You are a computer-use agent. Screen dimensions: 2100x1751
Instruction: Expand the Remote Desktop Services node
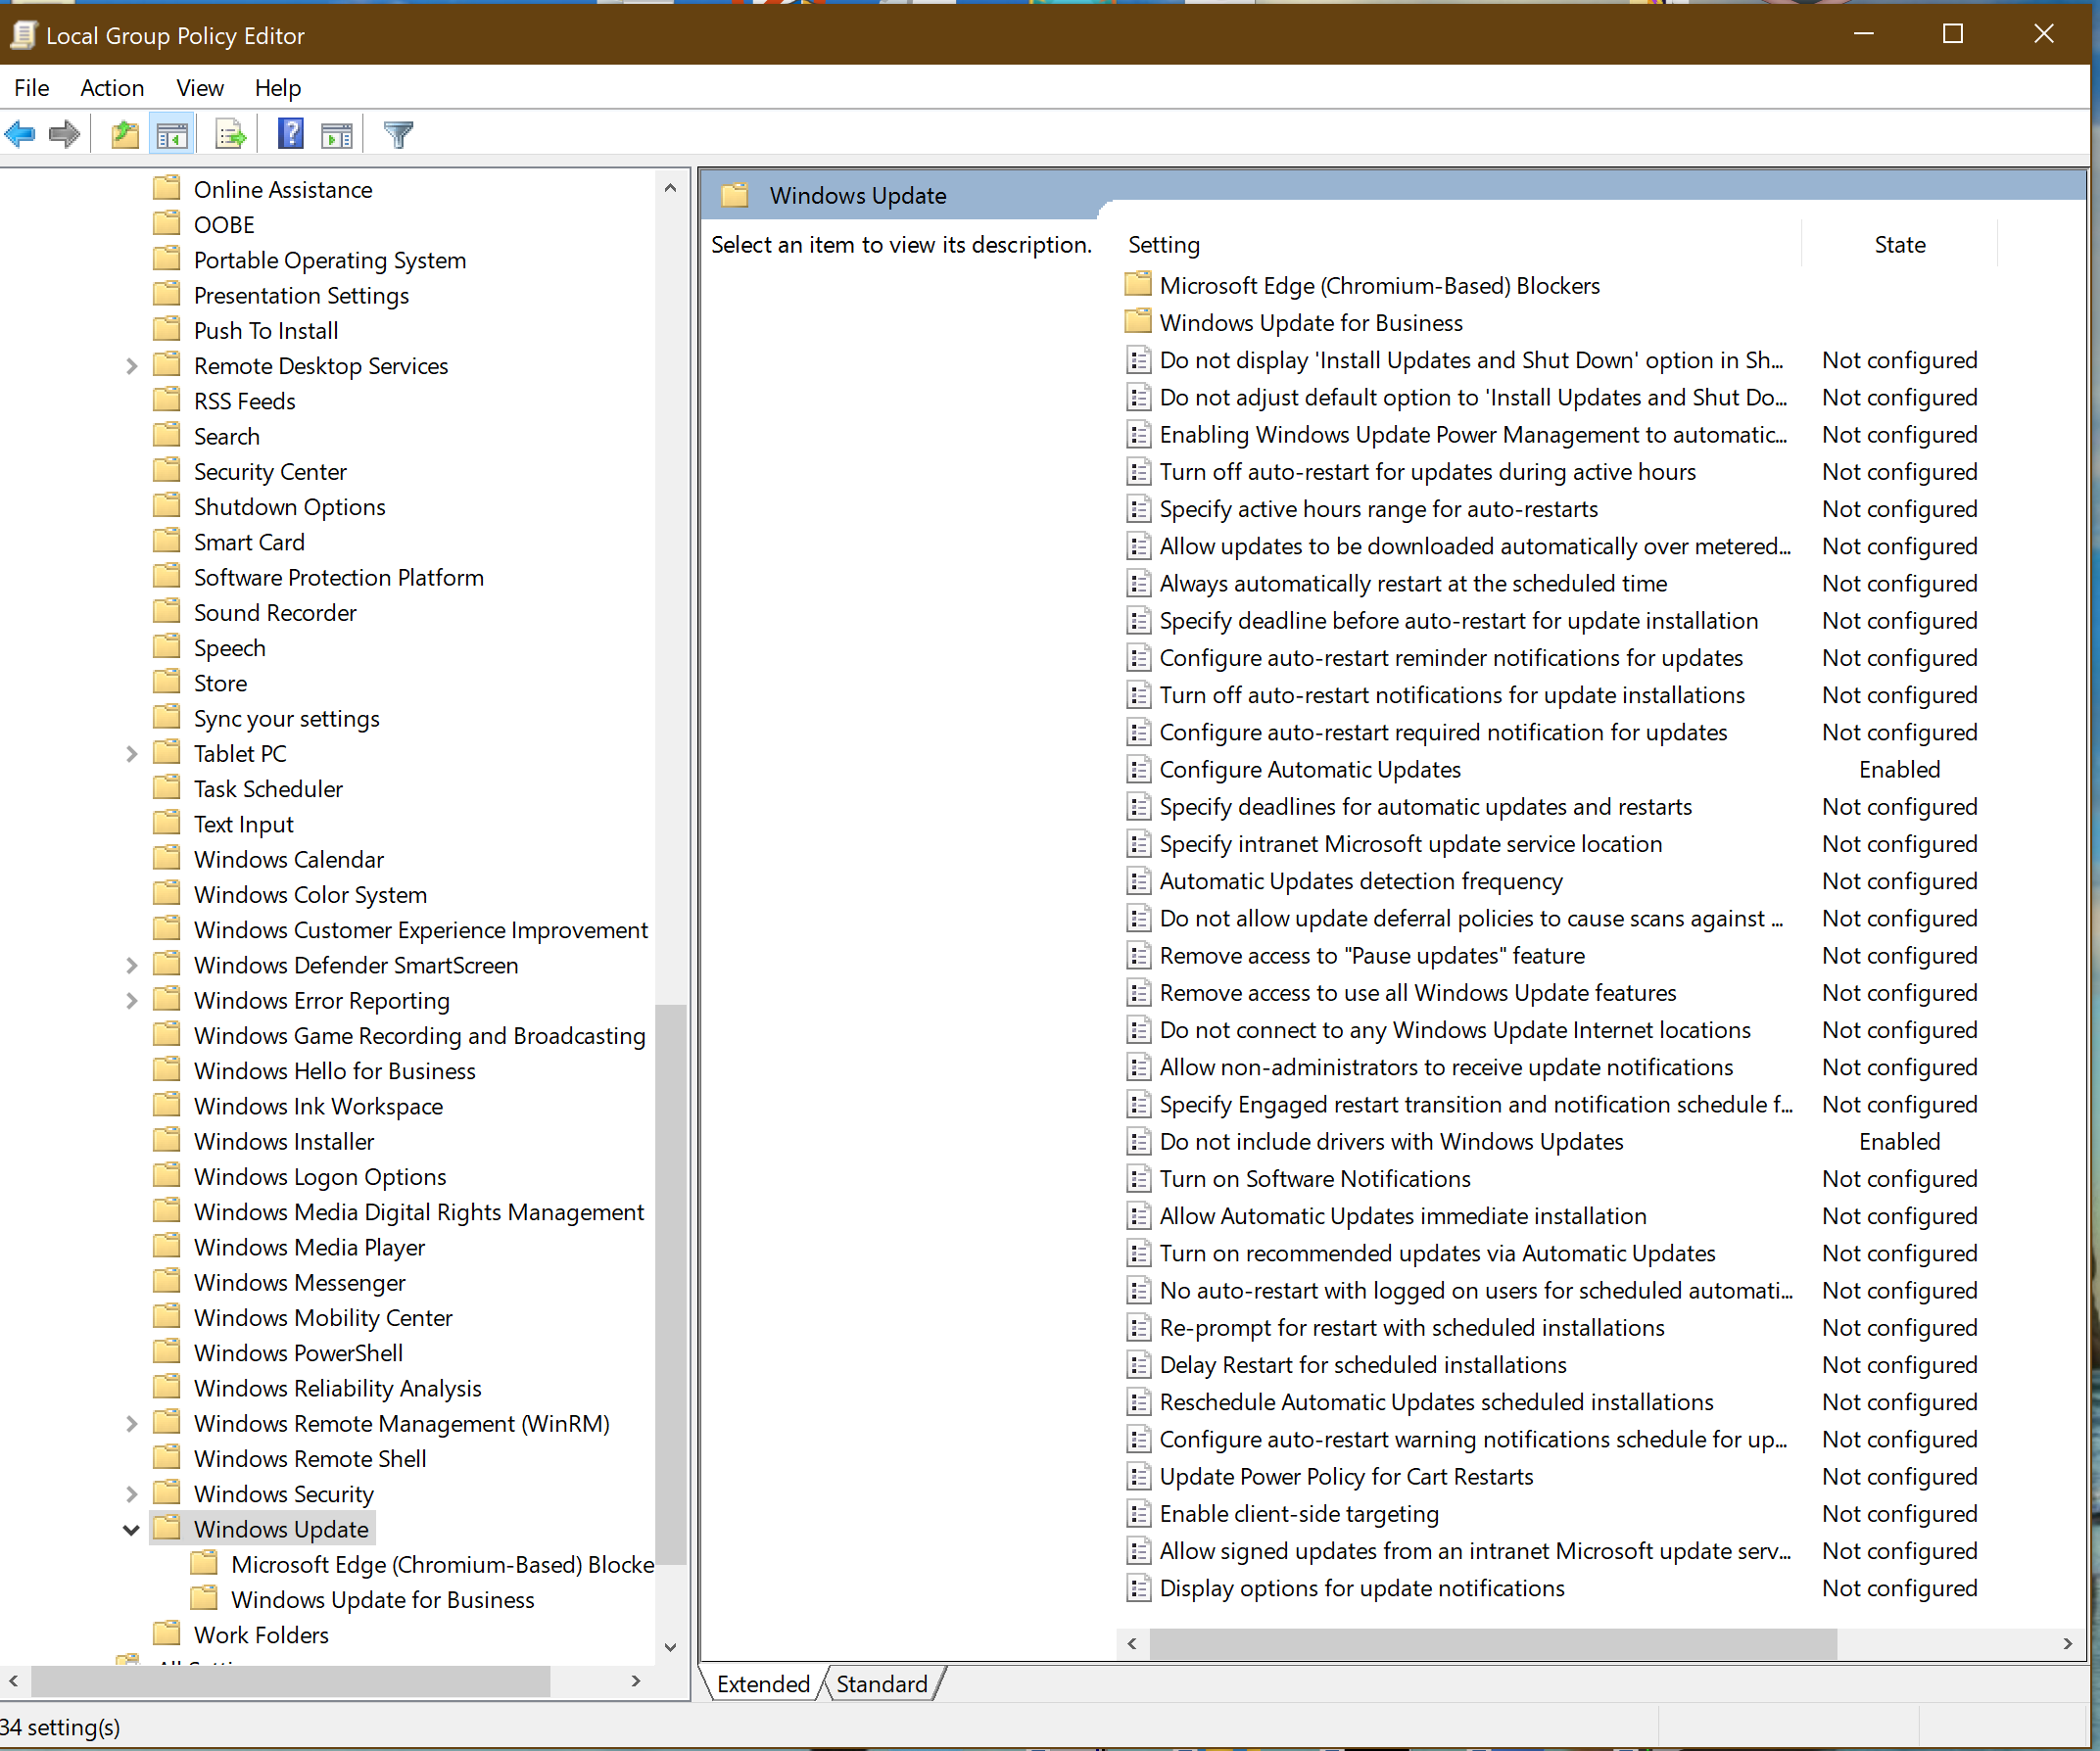(131, 366)
